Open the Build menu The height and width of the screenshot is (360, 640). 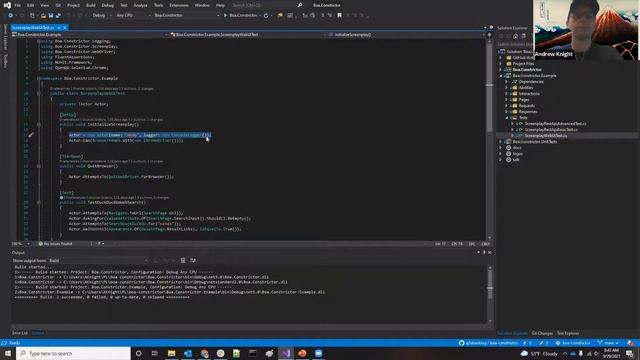point(91,5)
